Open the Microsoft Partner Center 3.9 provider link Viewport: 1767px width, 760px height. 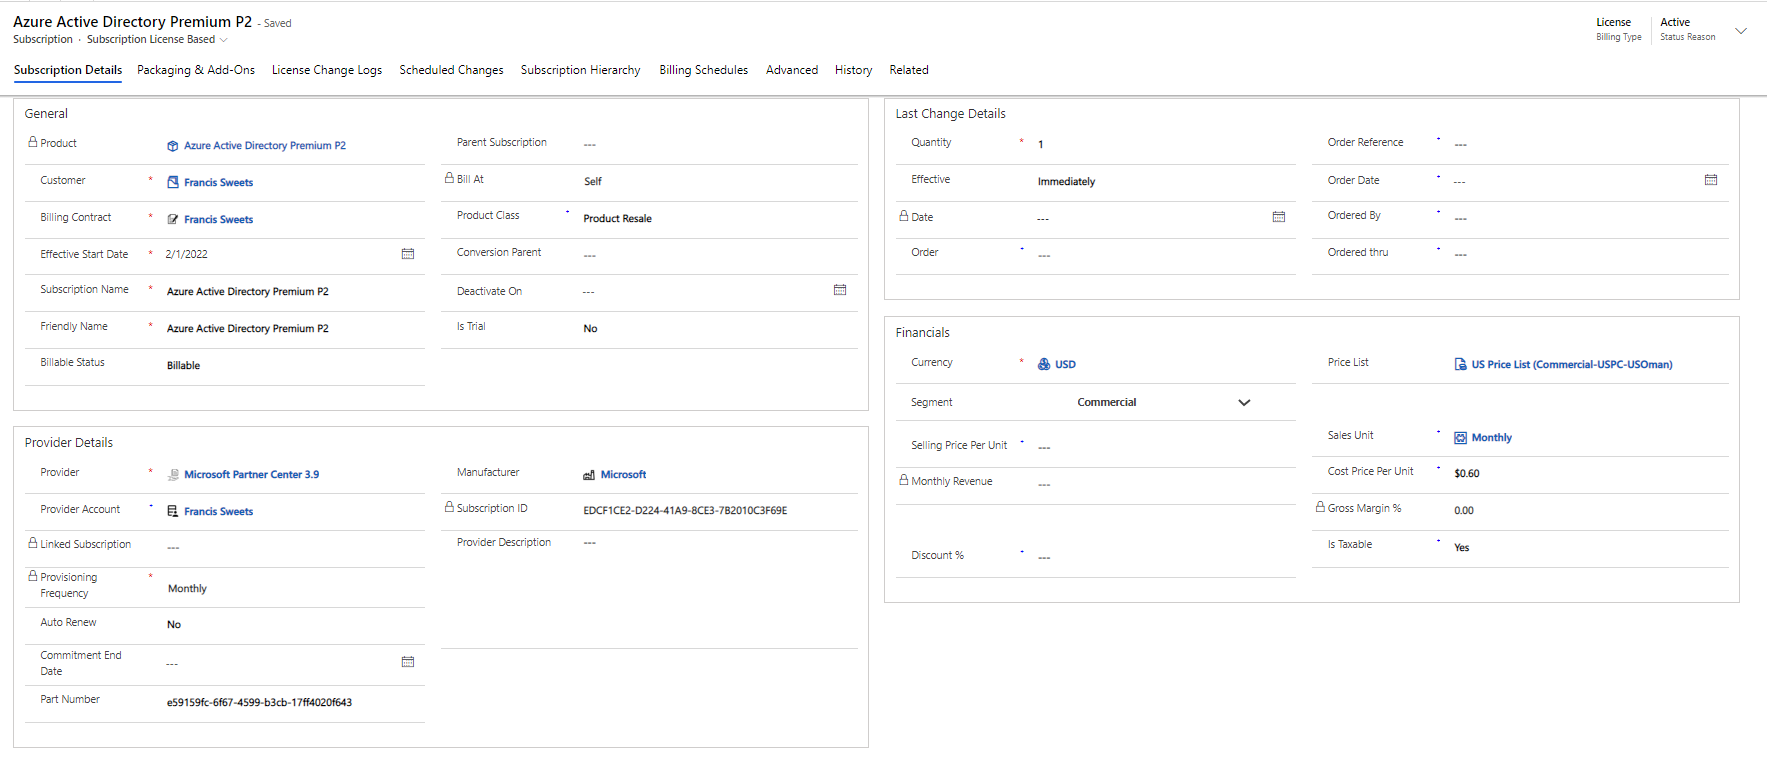[x=252, y=475]
